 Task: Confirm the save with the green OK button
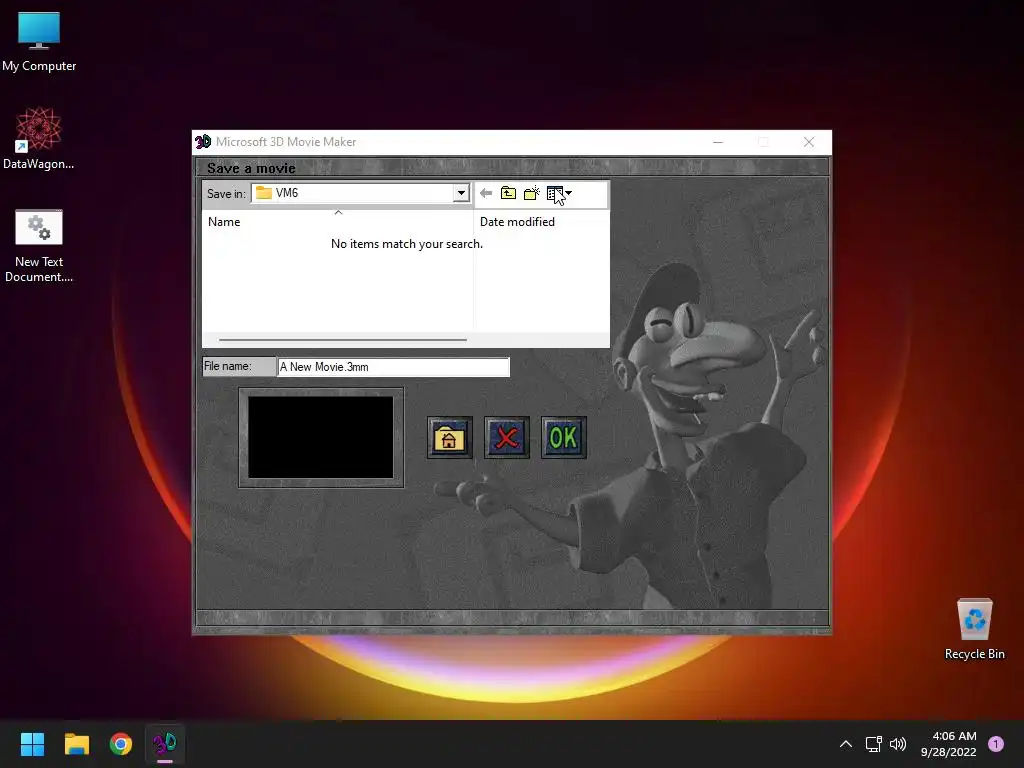click(x=564, y=438)
